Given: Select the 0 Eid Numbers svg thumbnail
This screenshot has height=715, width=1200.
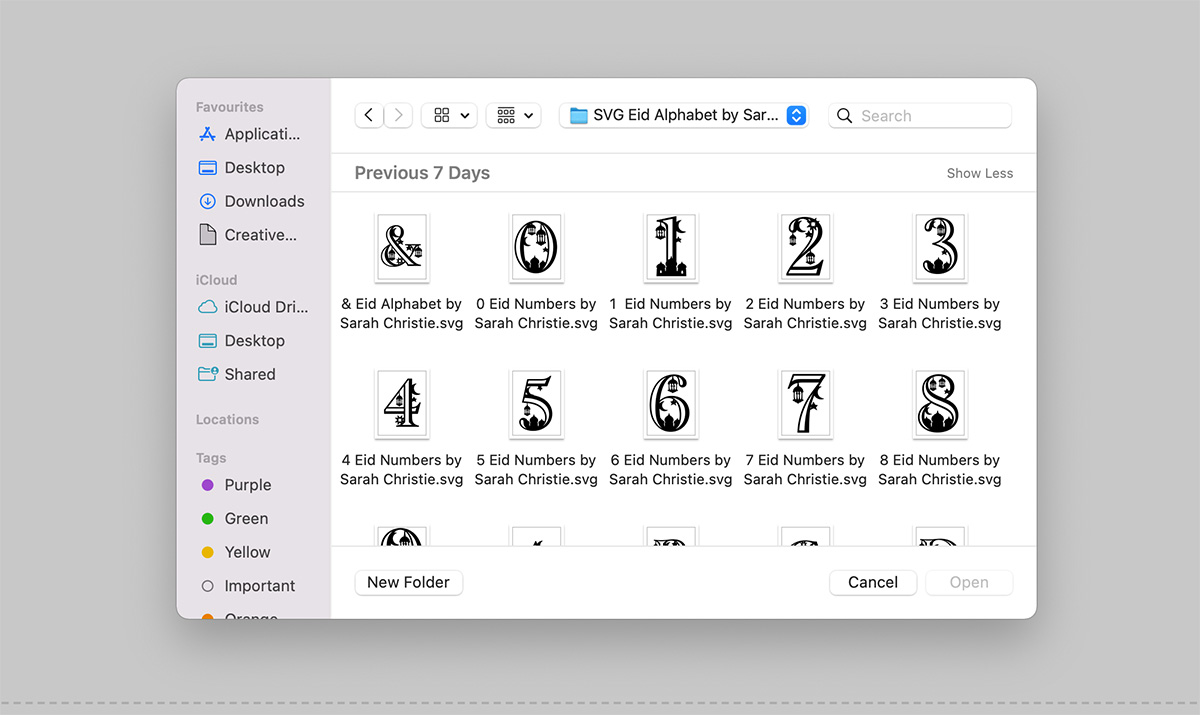Looking at the screenshot, I should click(x=536, y=246).
